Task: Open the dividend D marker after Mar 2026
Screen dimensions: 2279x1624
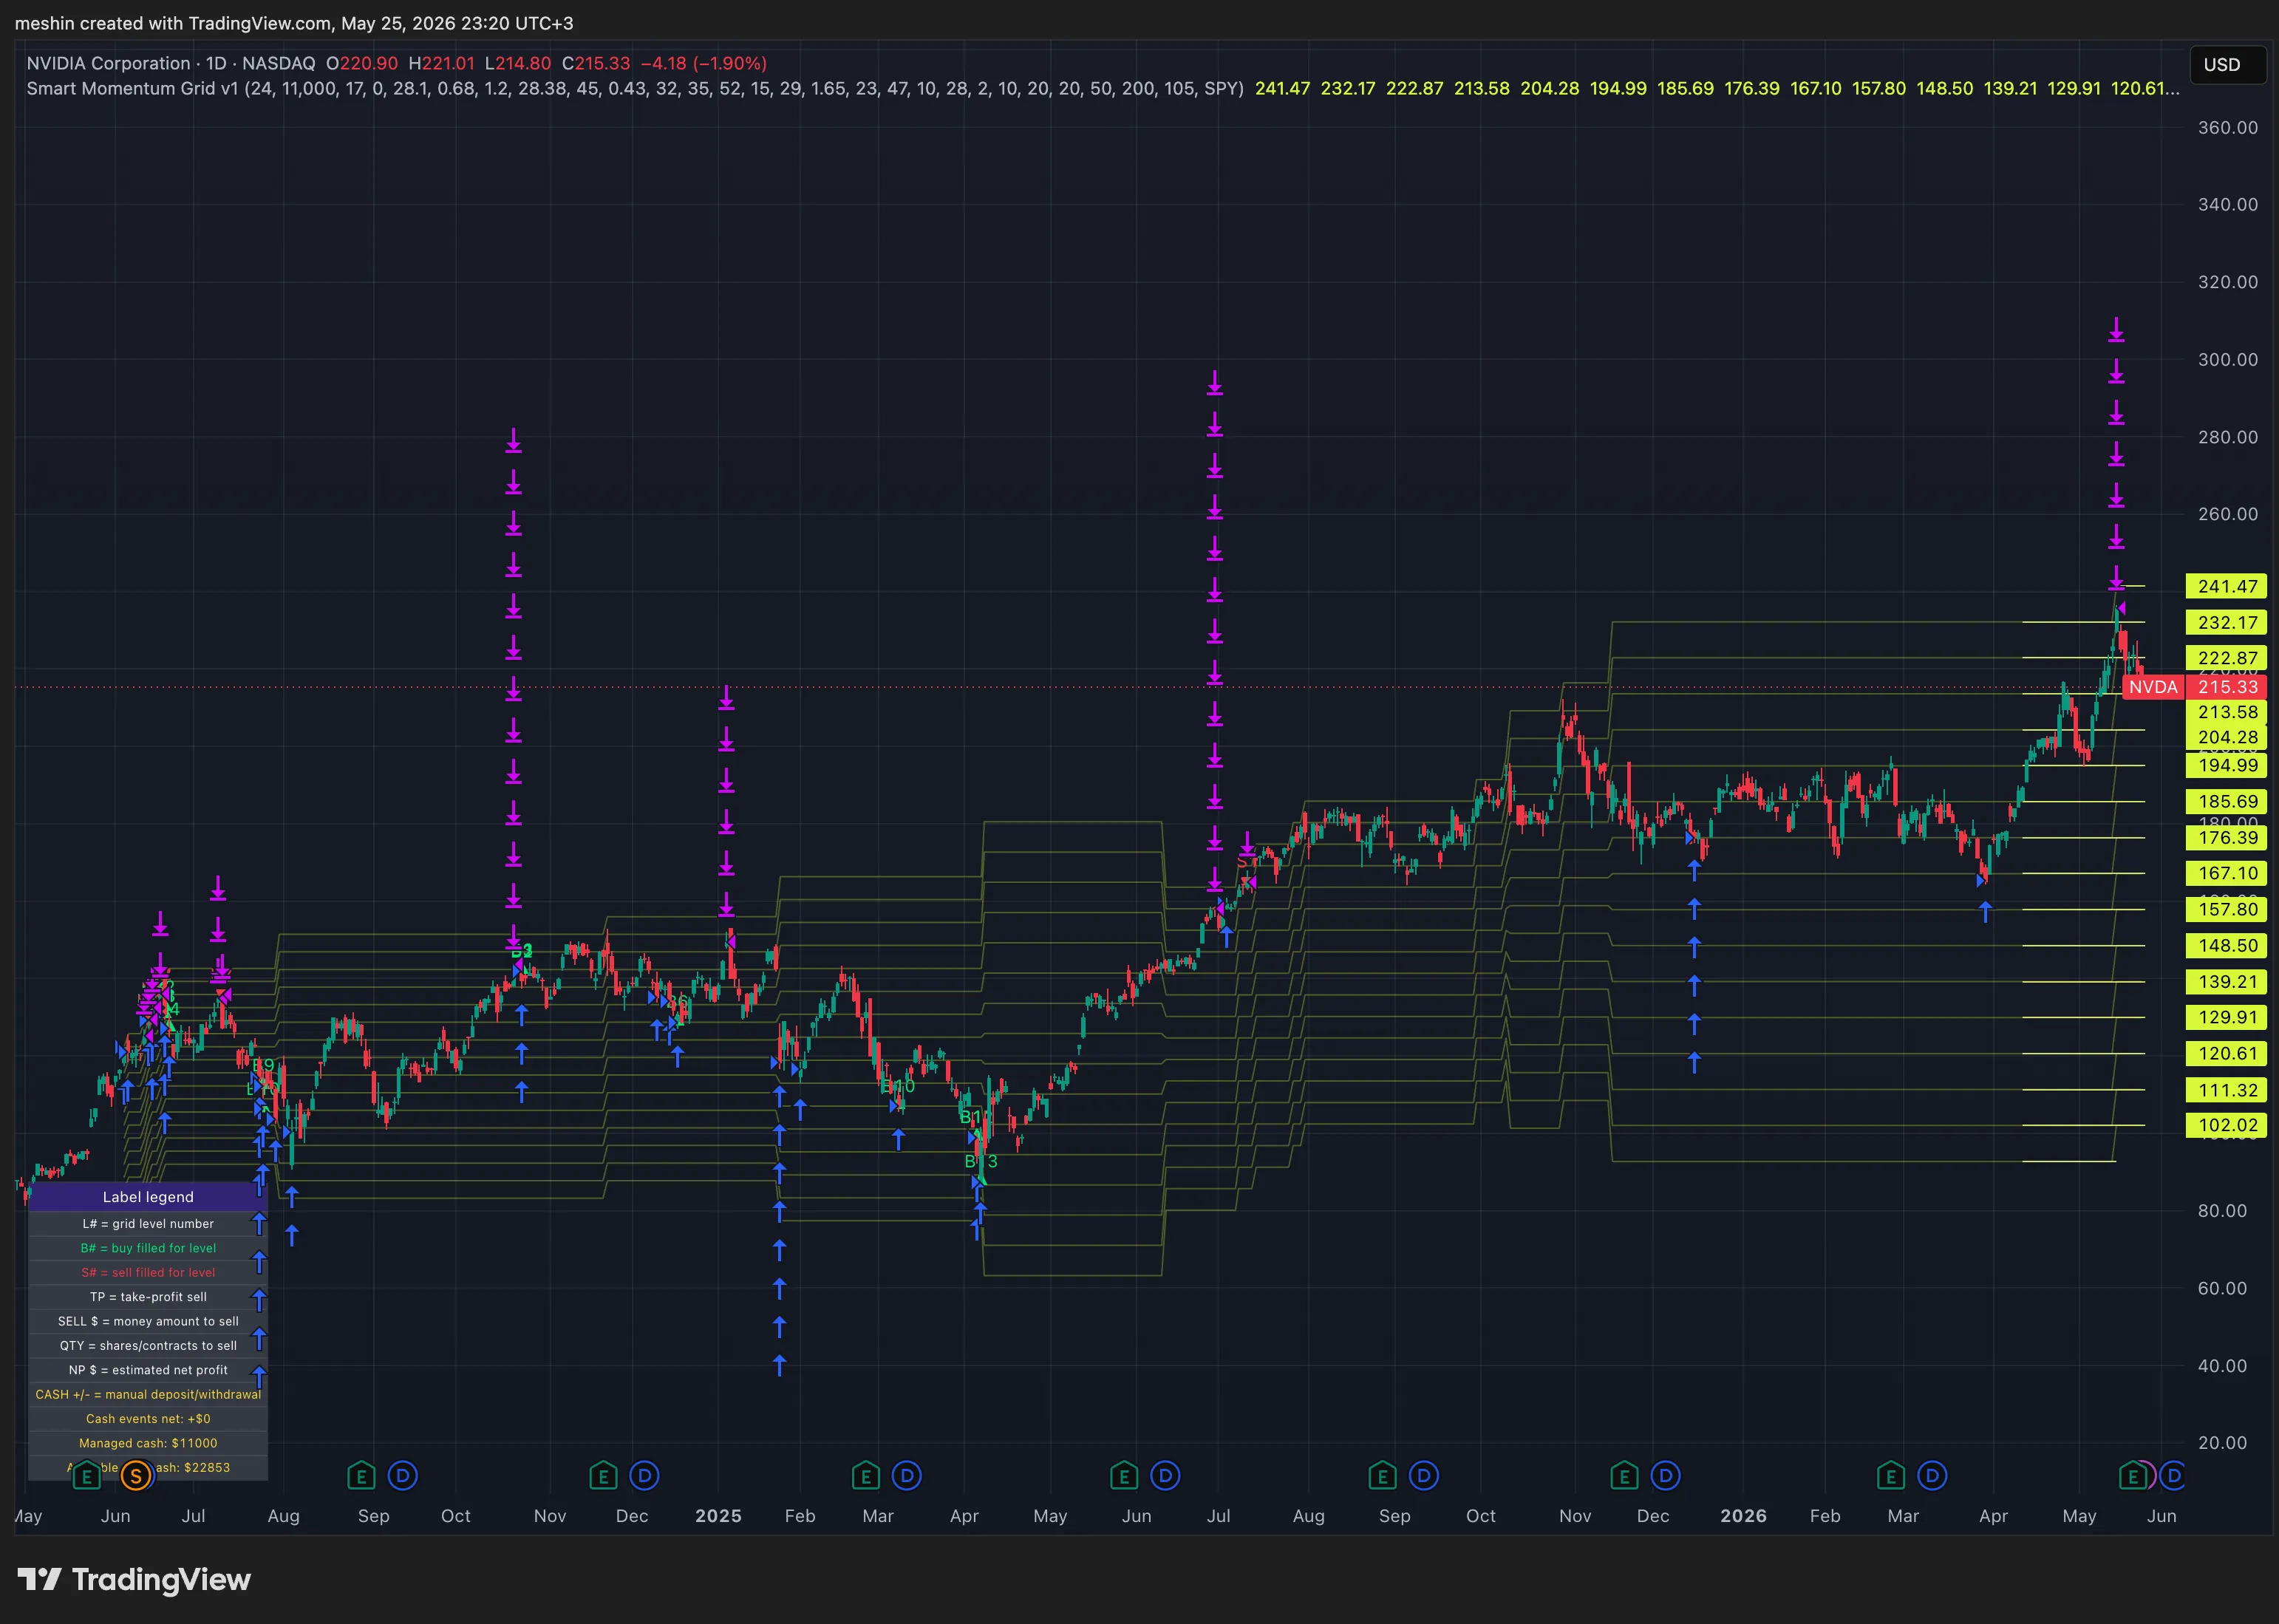Action: (1932, 1475)
